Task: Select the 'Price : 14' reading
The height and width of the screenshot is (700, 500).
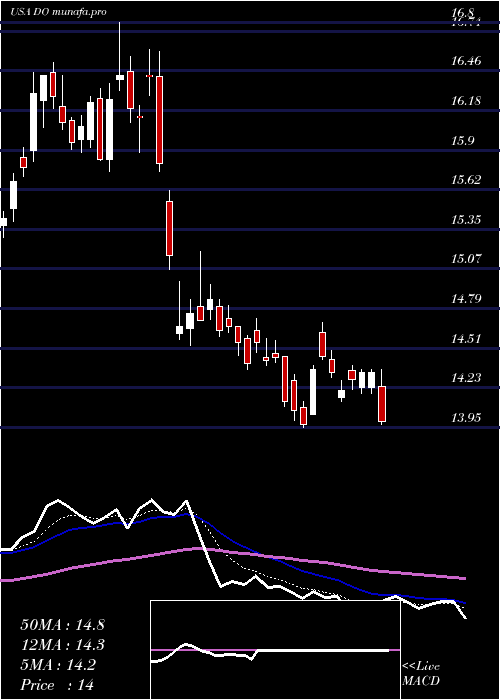Action: pyautogui.click(x=57, y=685)
